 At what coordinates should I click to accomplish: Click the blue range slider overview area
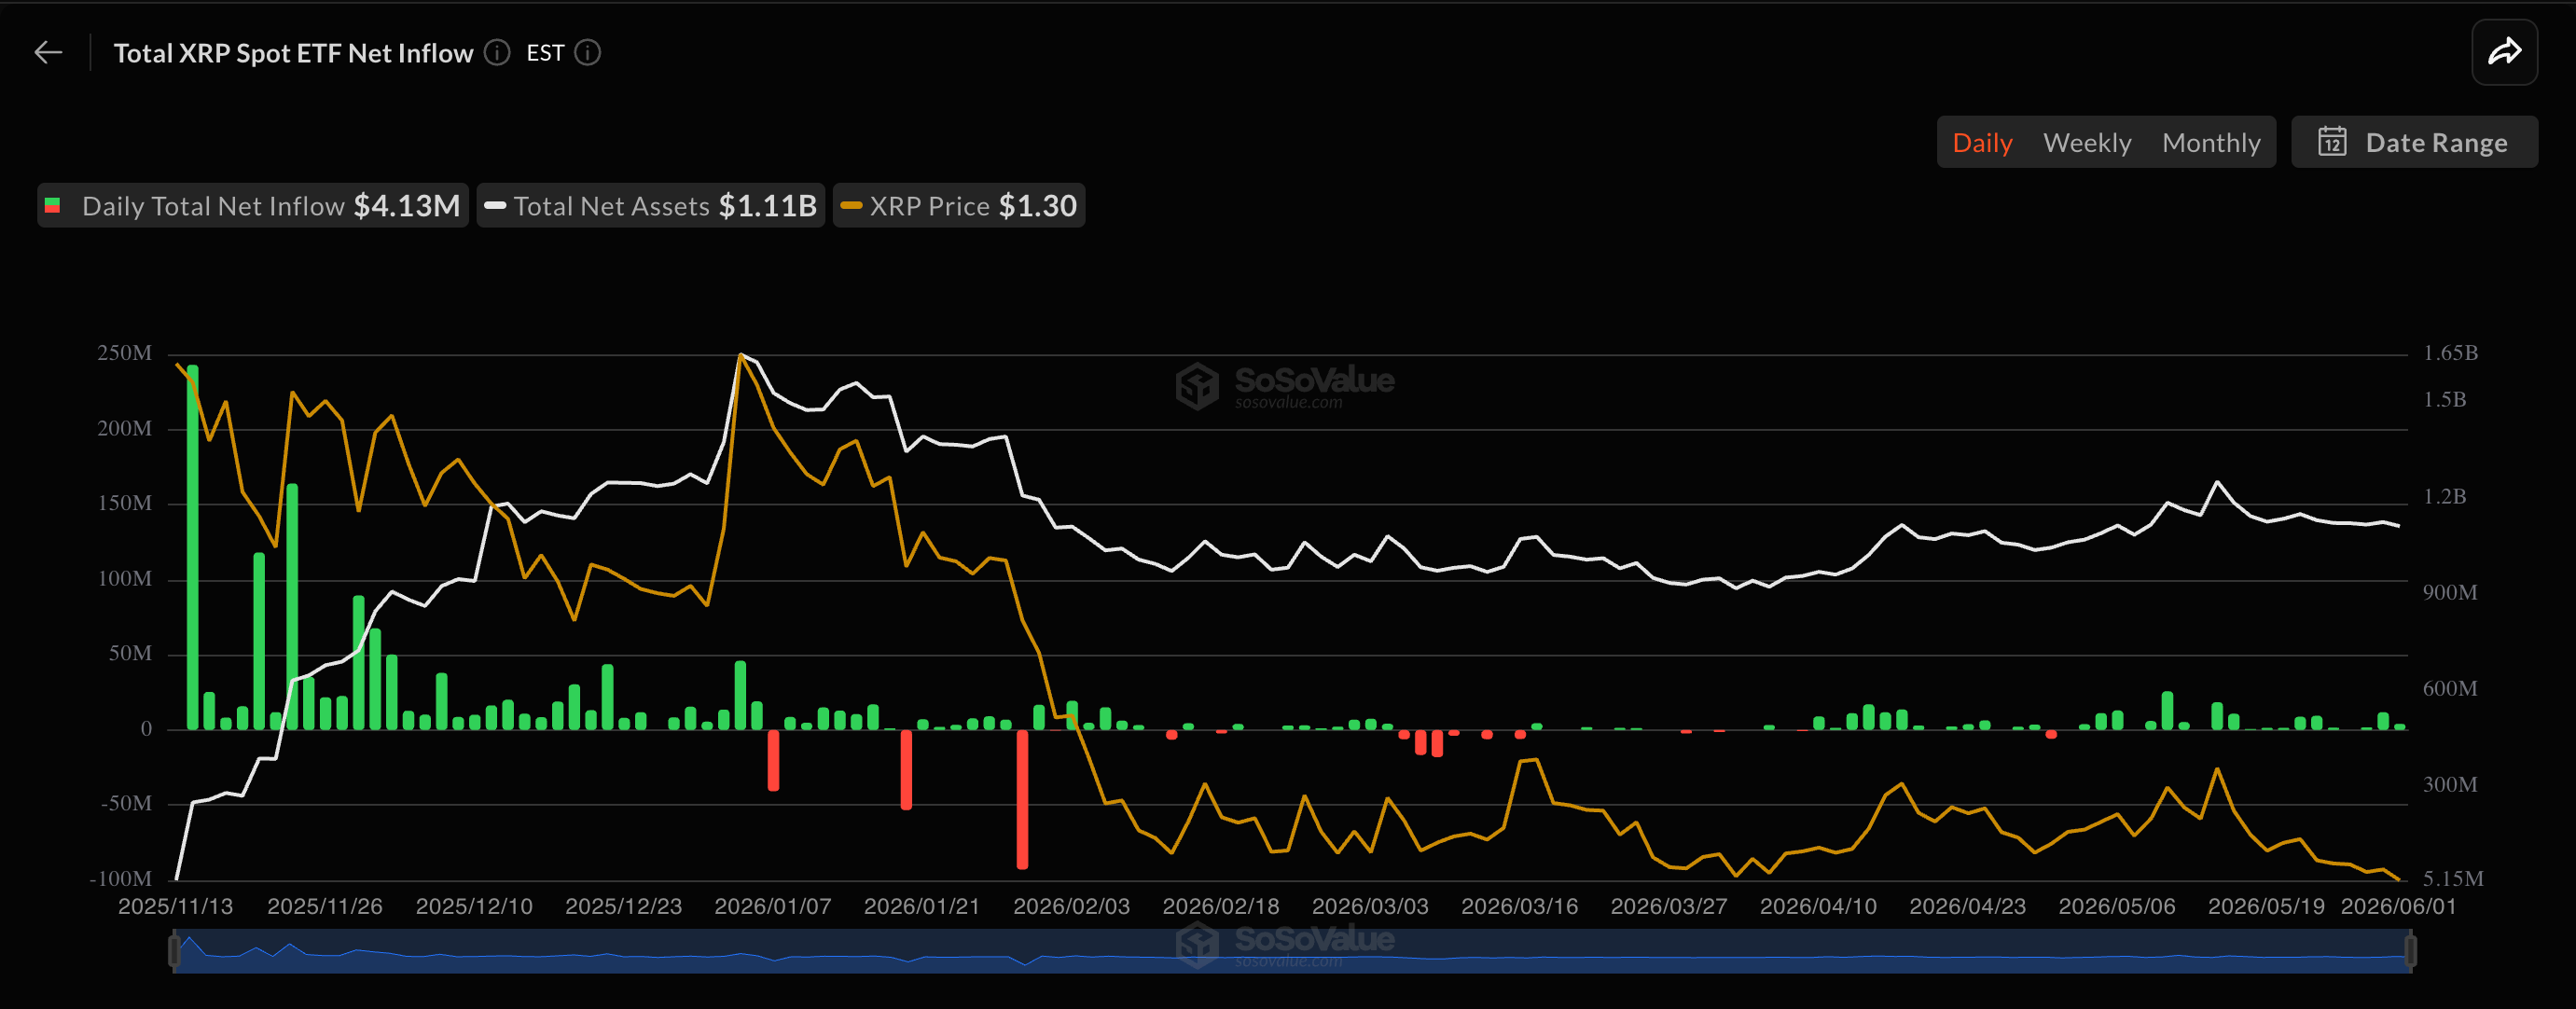(x=1292, y=951)
